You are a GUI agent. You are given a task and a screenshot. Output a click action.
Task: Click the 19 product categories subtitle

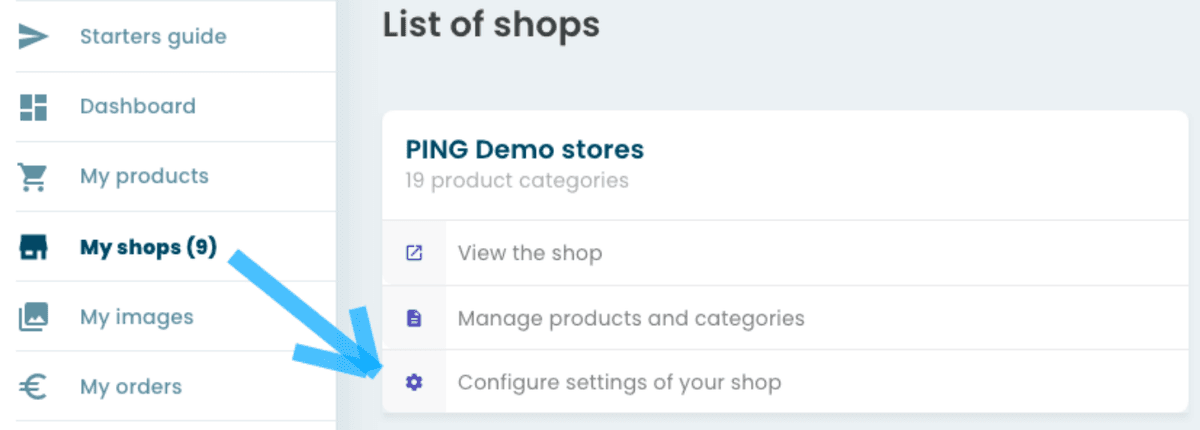(517, 181)
